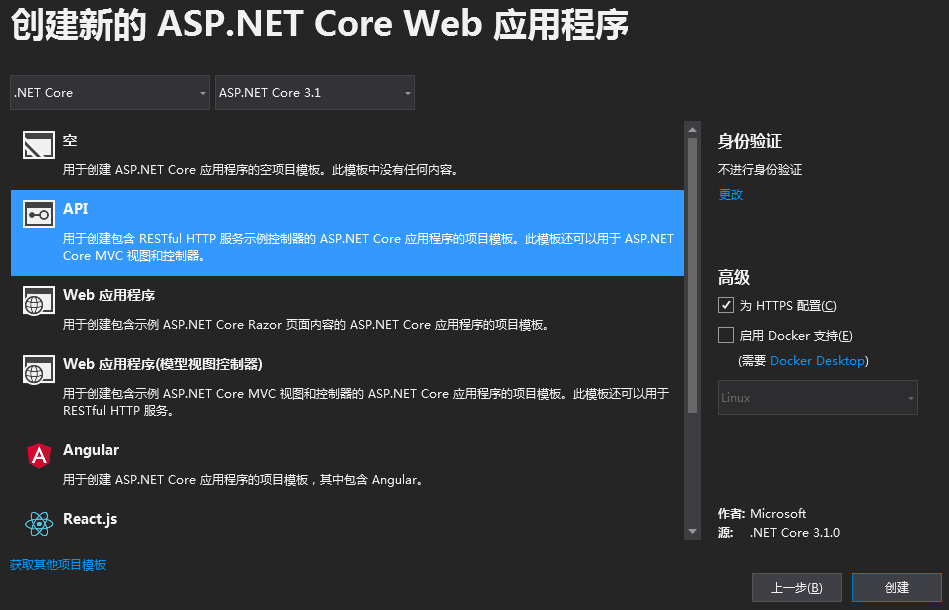Open the ASP.NET Core 3.1 version dropdown
Viewport: 949px width, 610px height.
pos(314,92)
